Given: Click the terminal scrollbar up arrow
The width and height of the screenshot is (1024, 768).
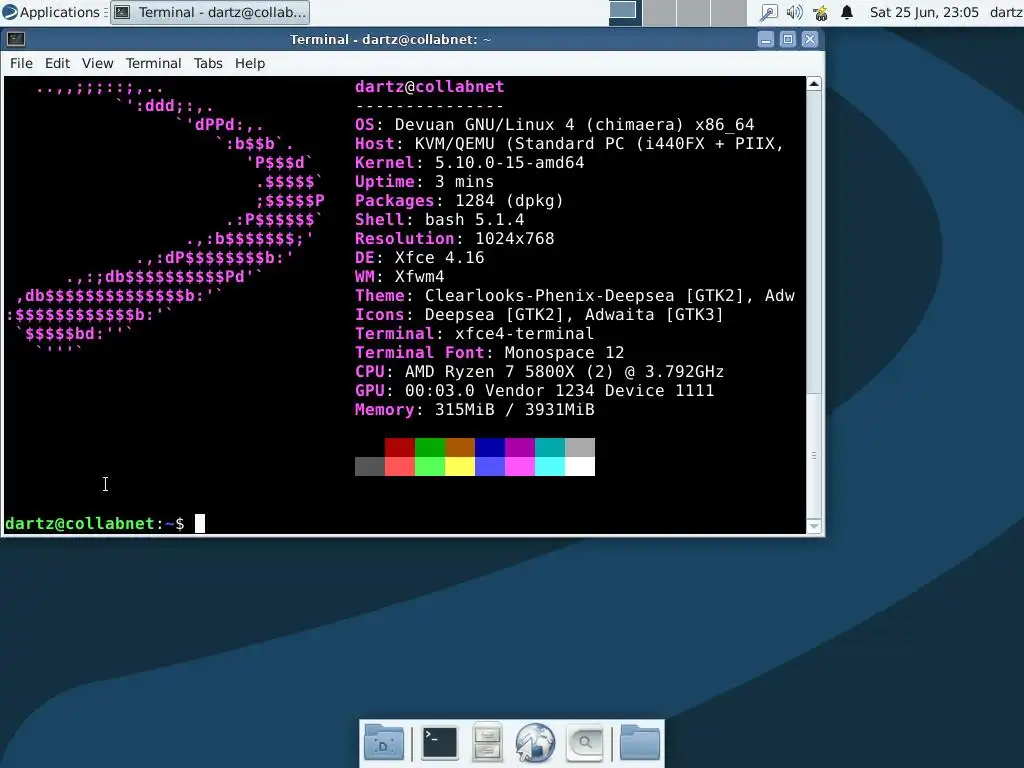Looking at the screenshot, I should point(814,84).
